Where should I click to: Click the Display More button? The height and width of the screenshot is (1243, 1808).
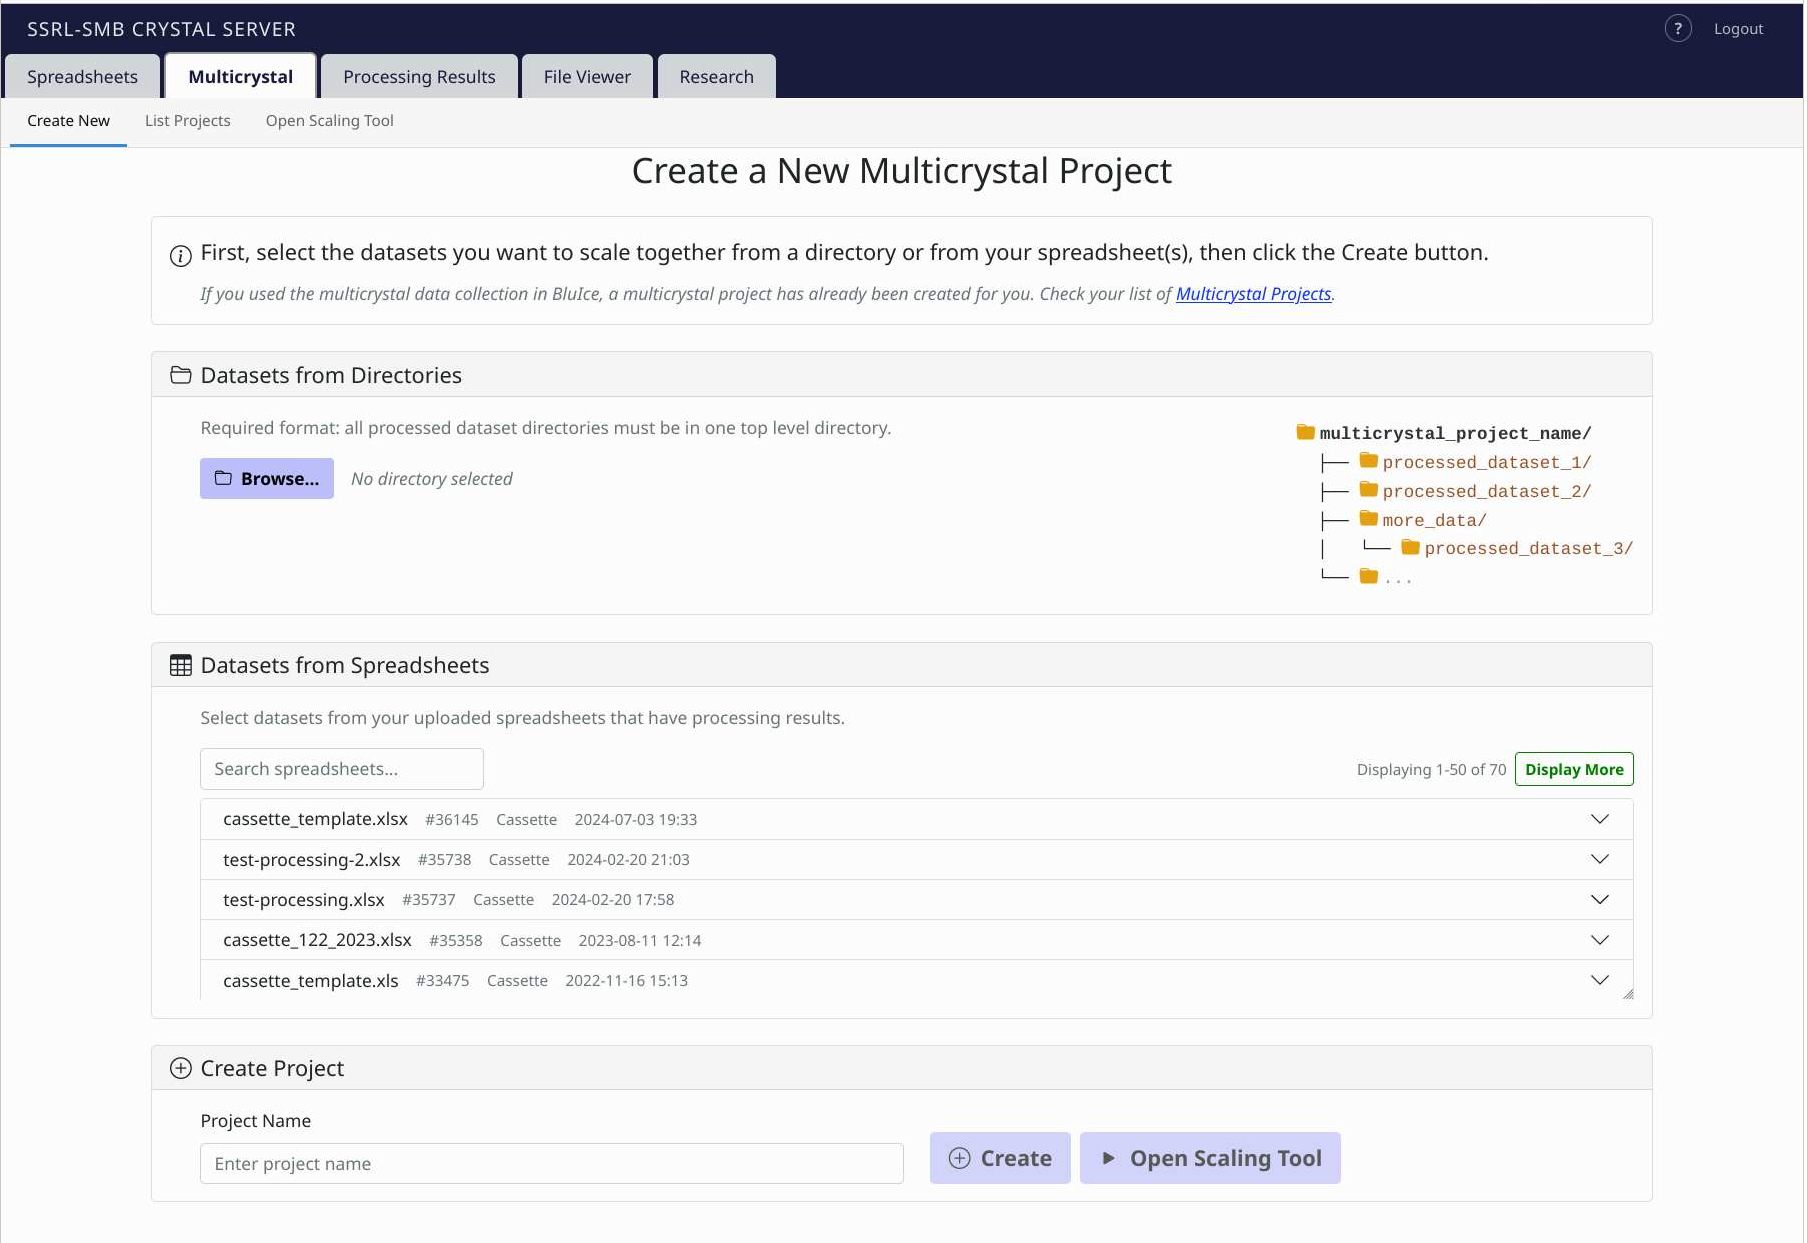(1574, 769)
